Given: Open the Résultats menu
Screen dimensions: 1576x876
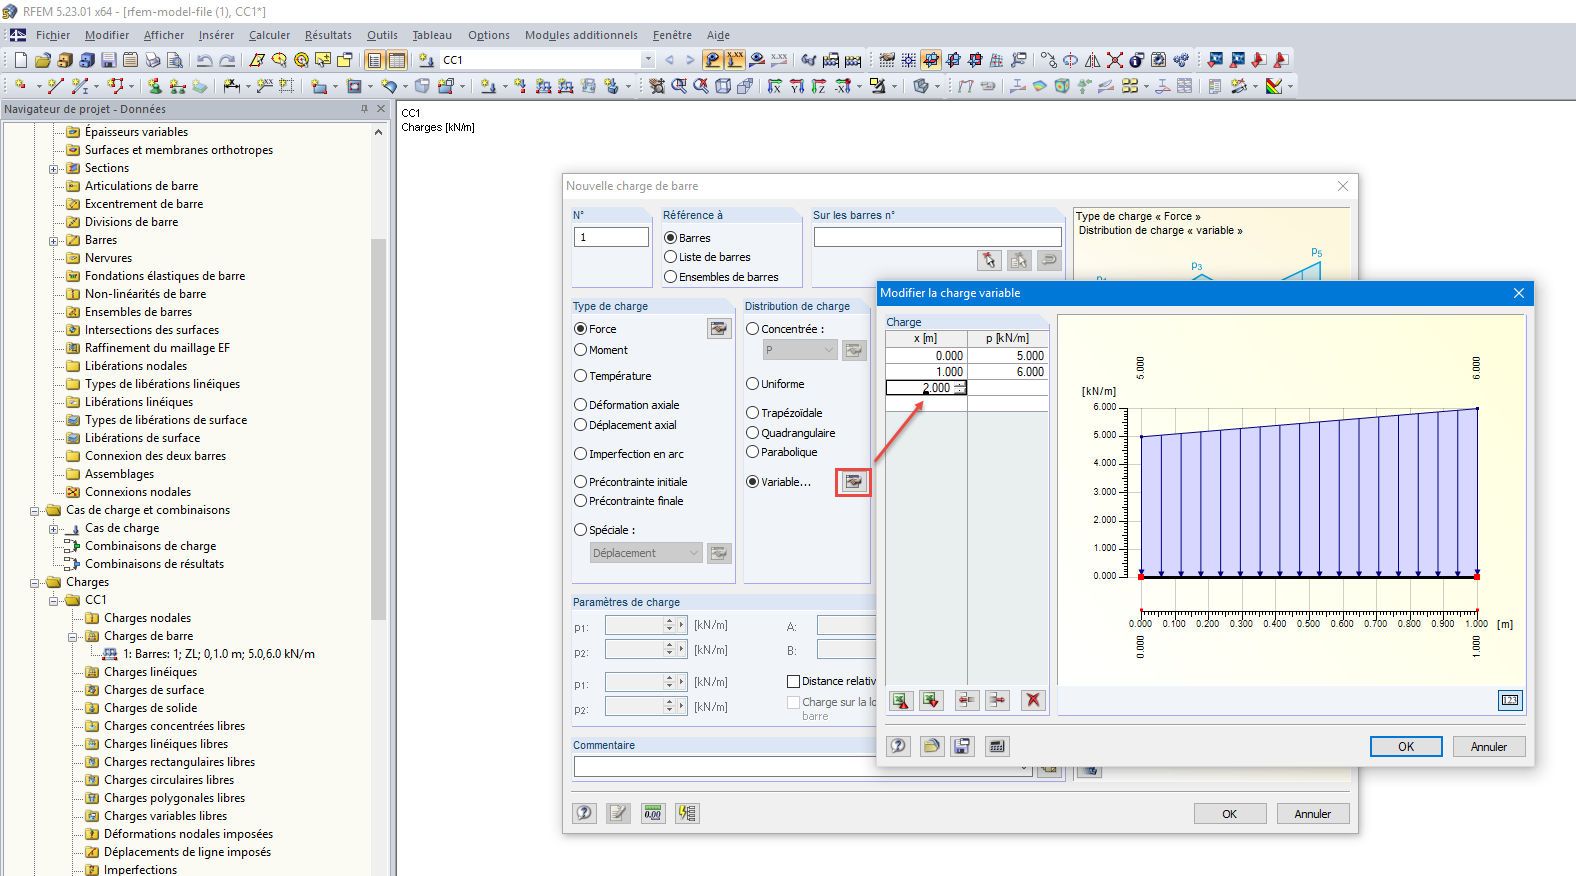Looking at the screenshot, I should pos(328,35).
